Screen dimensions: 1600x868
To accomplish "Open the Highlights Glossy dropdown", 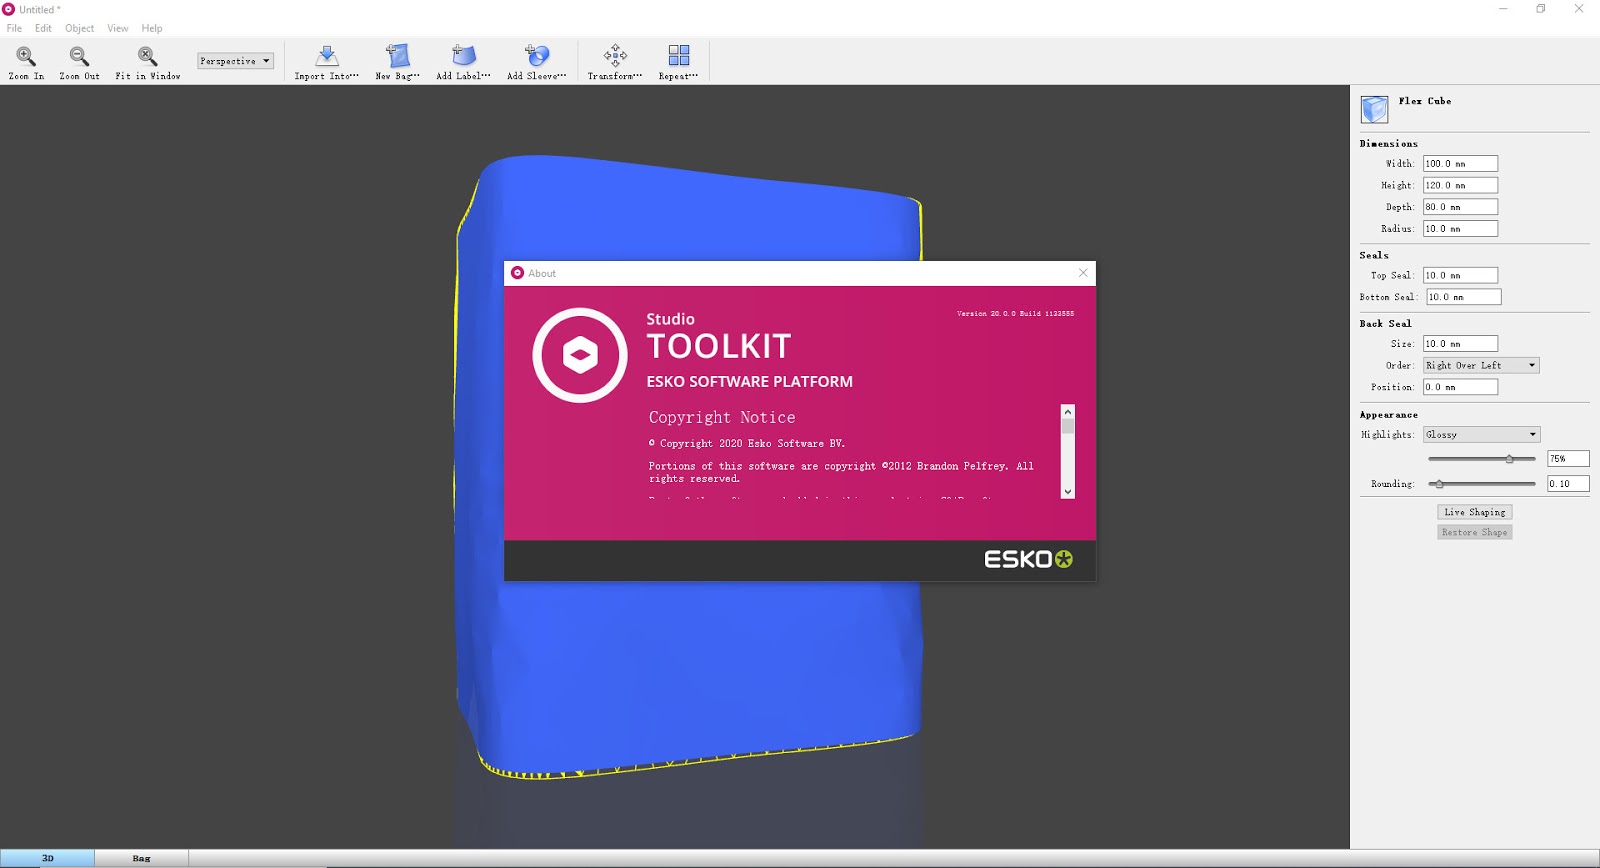I will 1481,434.
